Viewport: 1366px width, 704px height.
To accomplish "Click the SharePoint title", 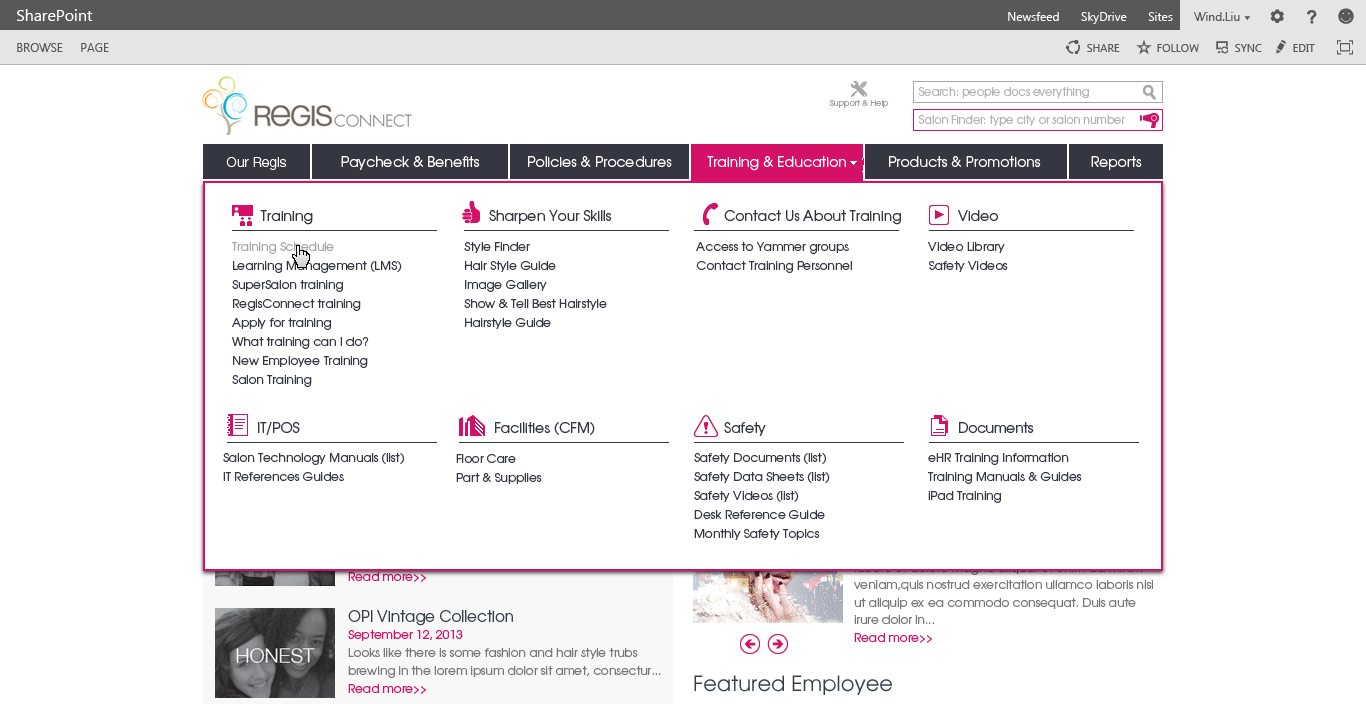I will tap(55, 16).
